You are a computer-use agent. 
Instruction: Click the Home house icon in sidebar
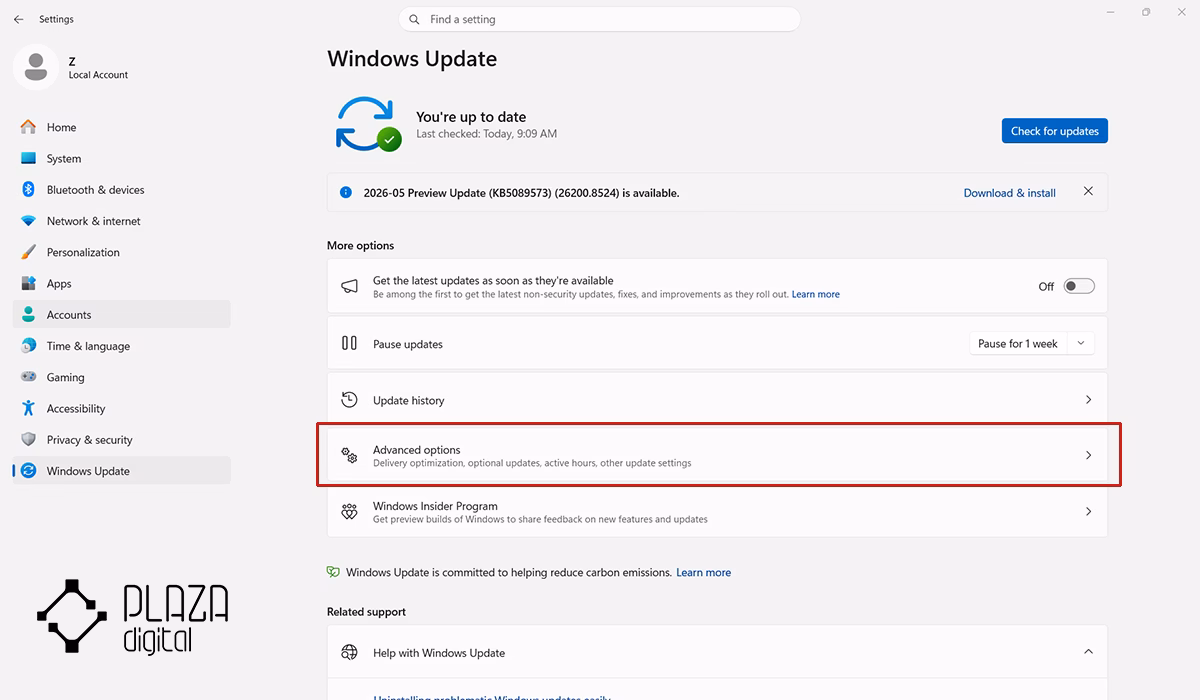(x=28, y=127)
